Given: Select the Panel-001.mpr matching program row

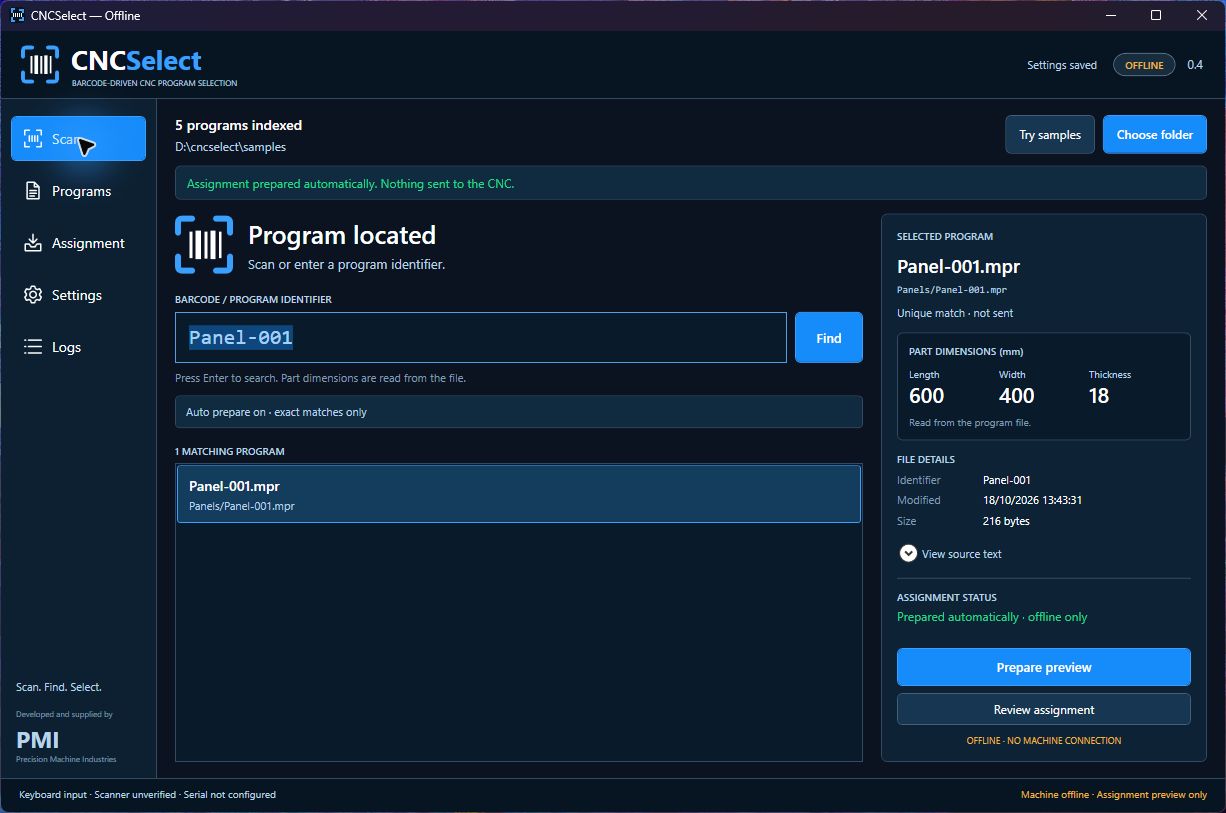Looking at the screenshot, I should (519, 494).
